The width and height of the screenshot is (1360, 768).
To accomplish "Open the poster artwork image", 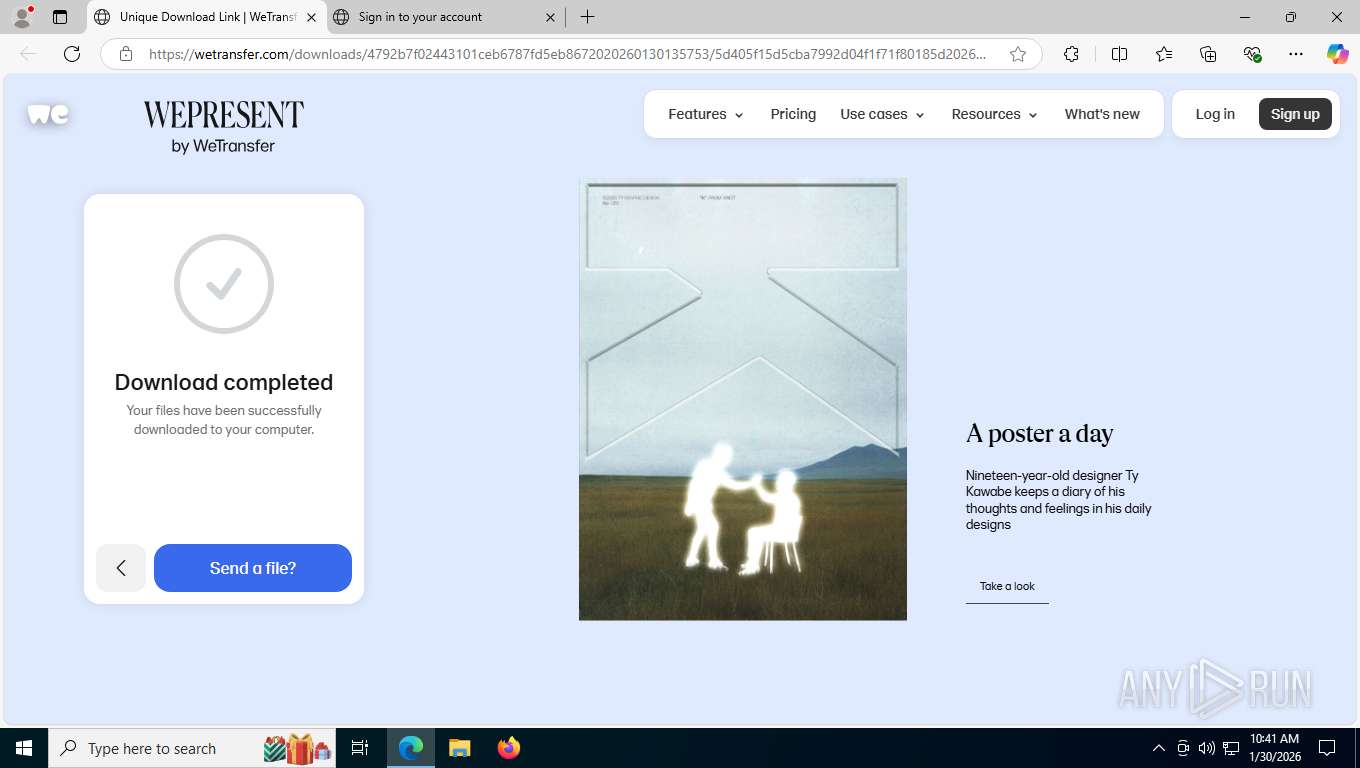I will point(743,399).
